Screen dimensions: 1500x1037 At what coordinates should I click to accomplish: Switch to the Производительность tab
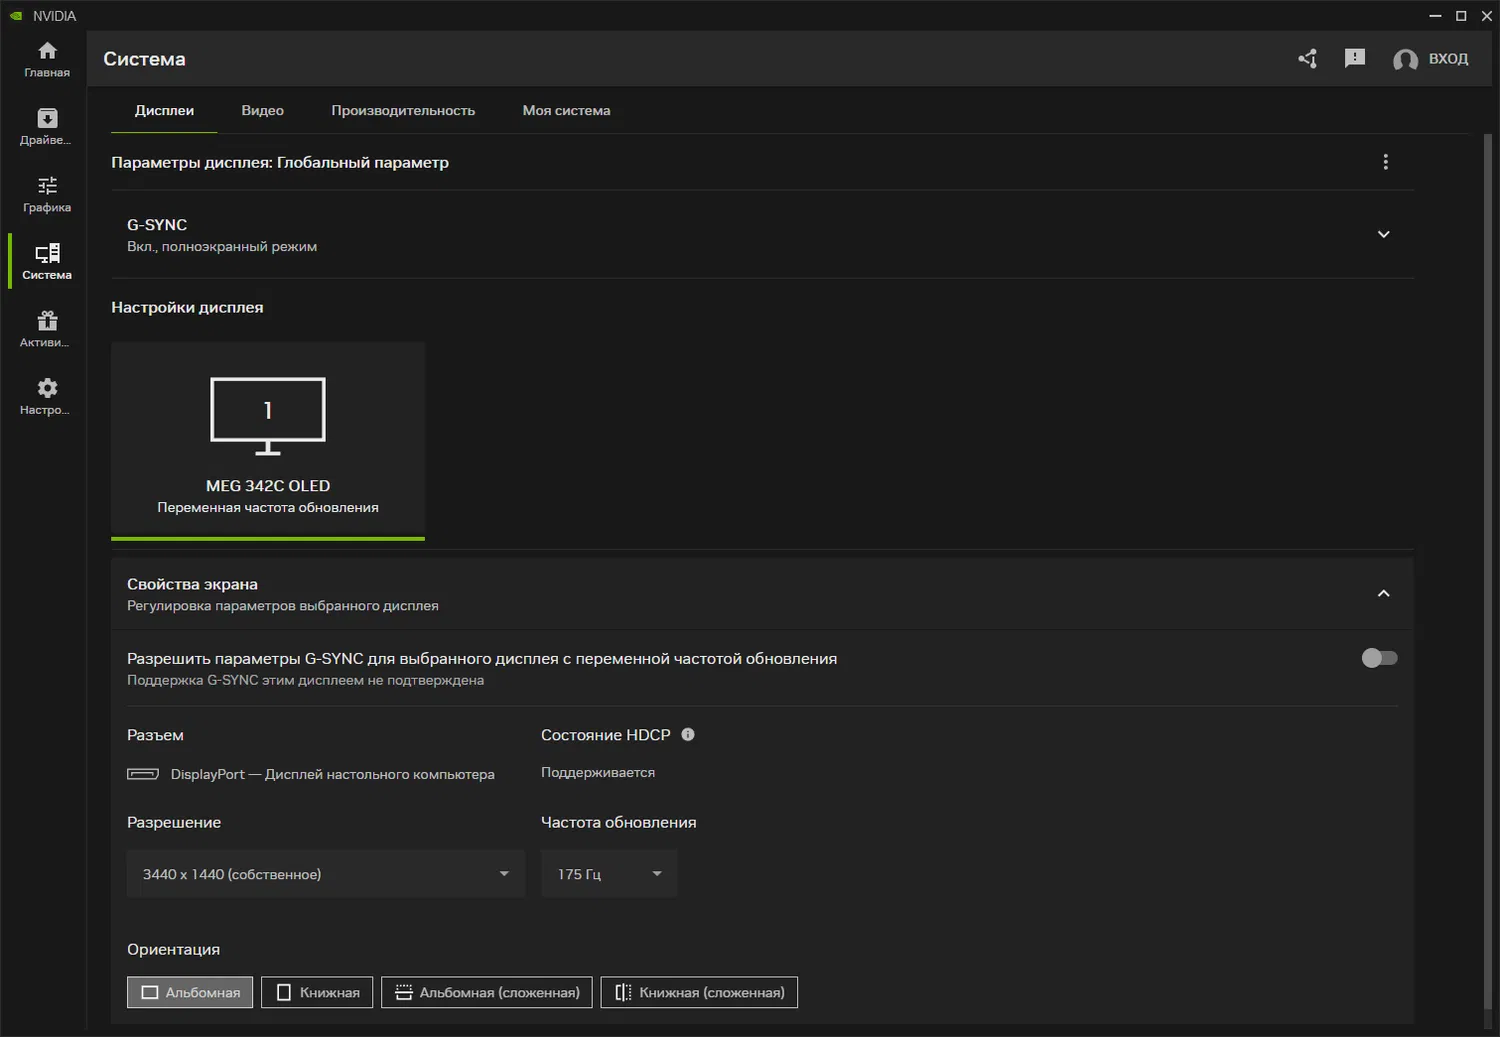(403, 111)
